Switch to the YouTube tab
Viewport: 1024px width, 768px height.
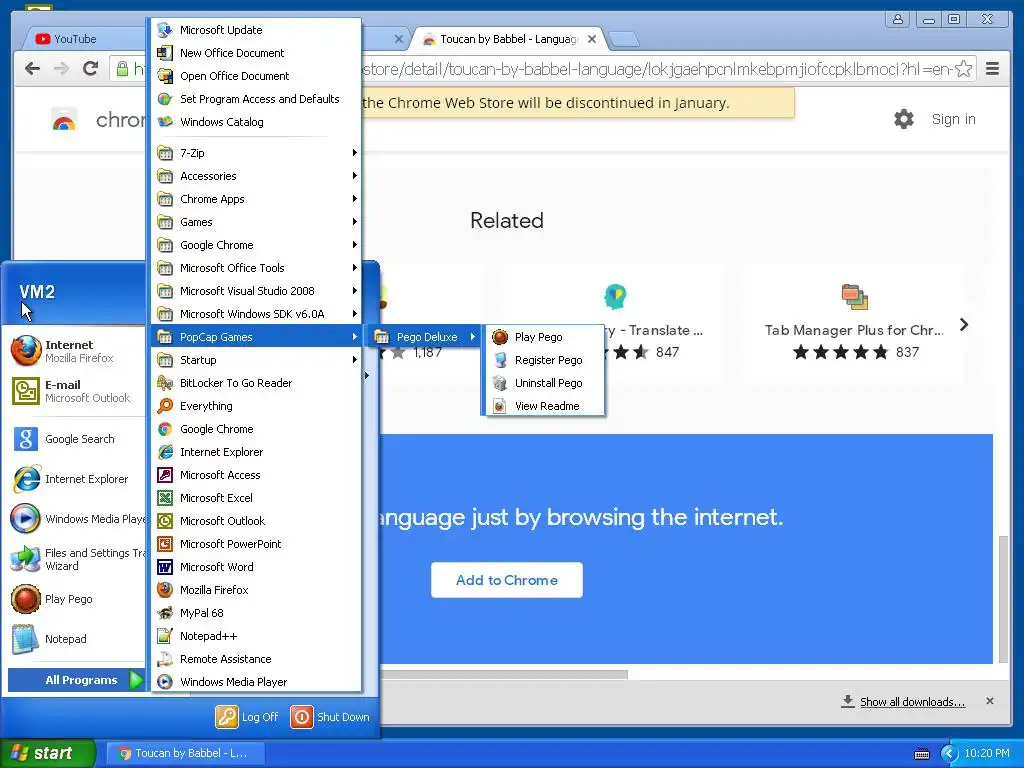[x=85, y=39]
